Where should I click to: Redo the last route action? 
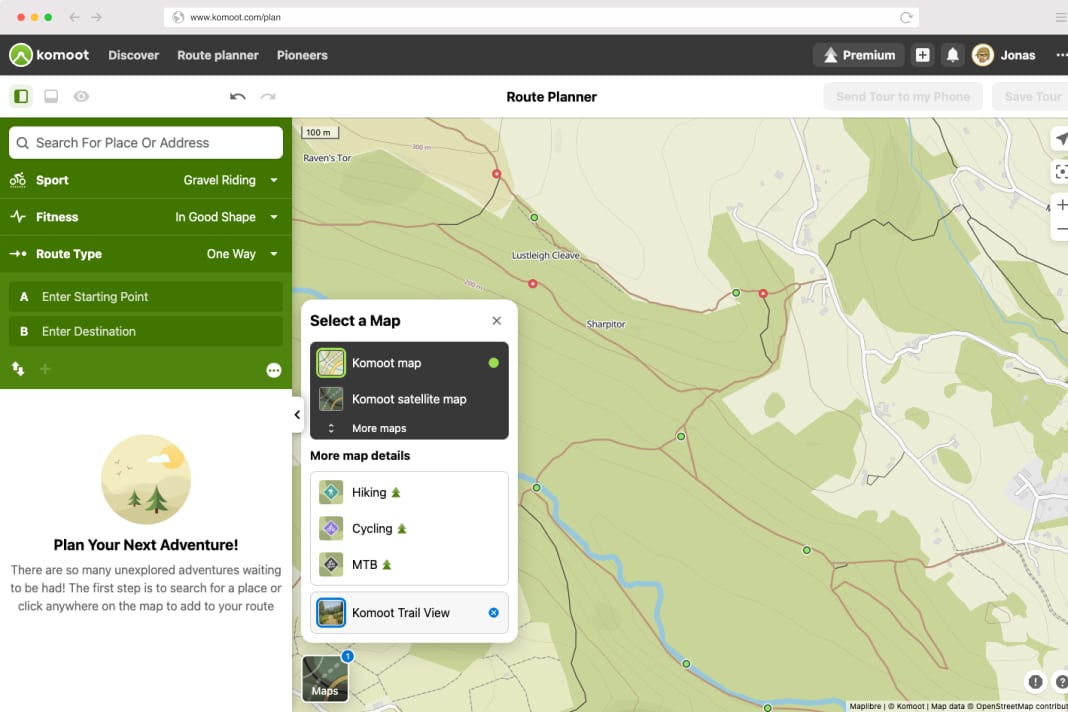click(x=267, y=95)
